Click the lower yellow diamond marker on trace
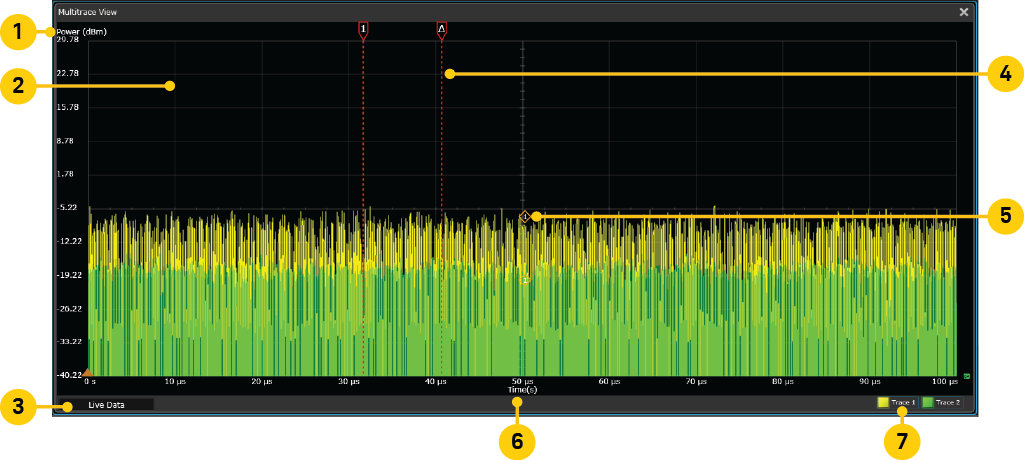The height and width of the screenshot is (460, 1024). pyautogui.click(x=524, y=280)
